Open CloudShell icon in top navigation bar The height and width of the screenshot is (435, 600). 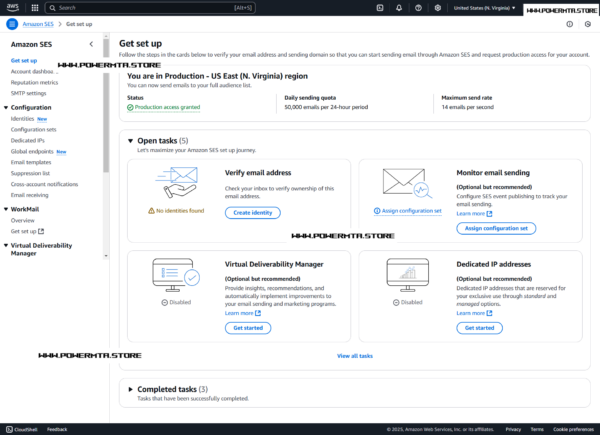(x=380, y=8)
